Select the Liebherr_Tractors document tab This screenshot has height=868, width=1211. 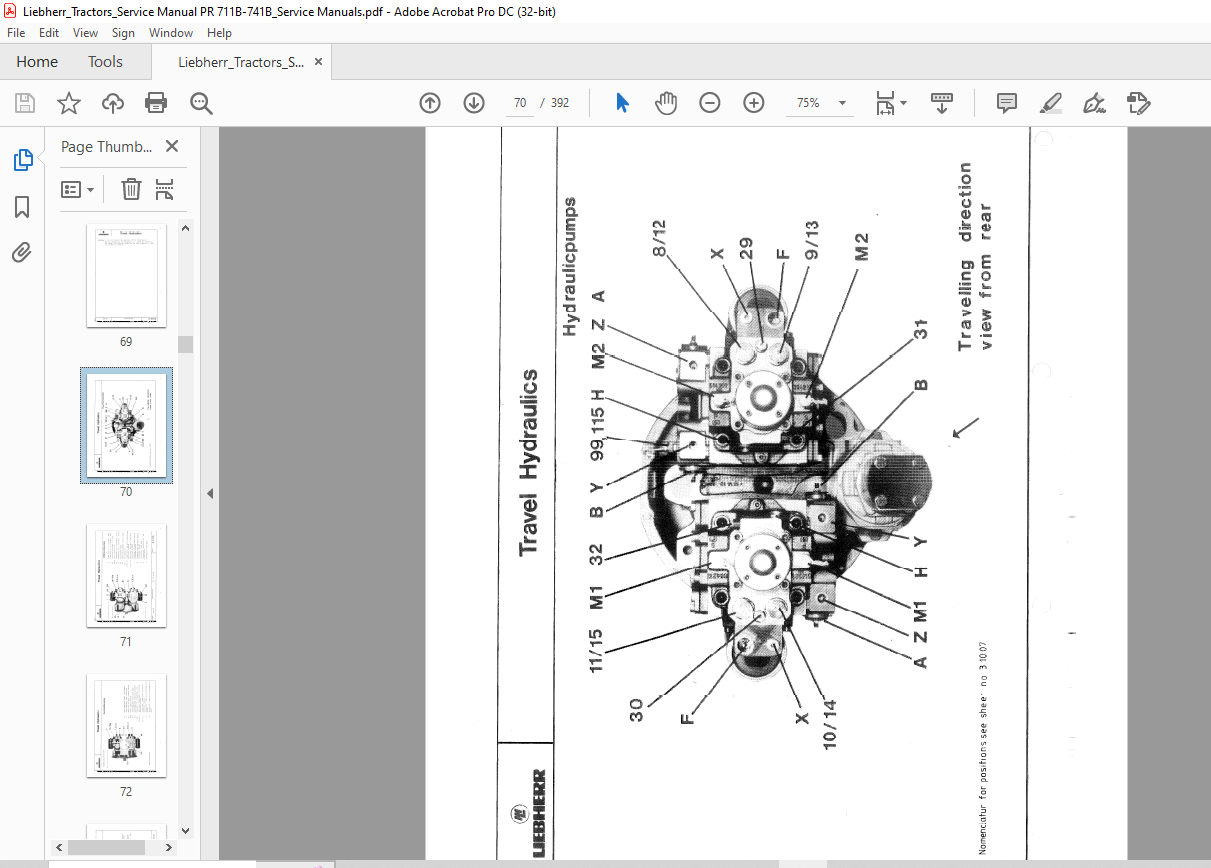241,62
